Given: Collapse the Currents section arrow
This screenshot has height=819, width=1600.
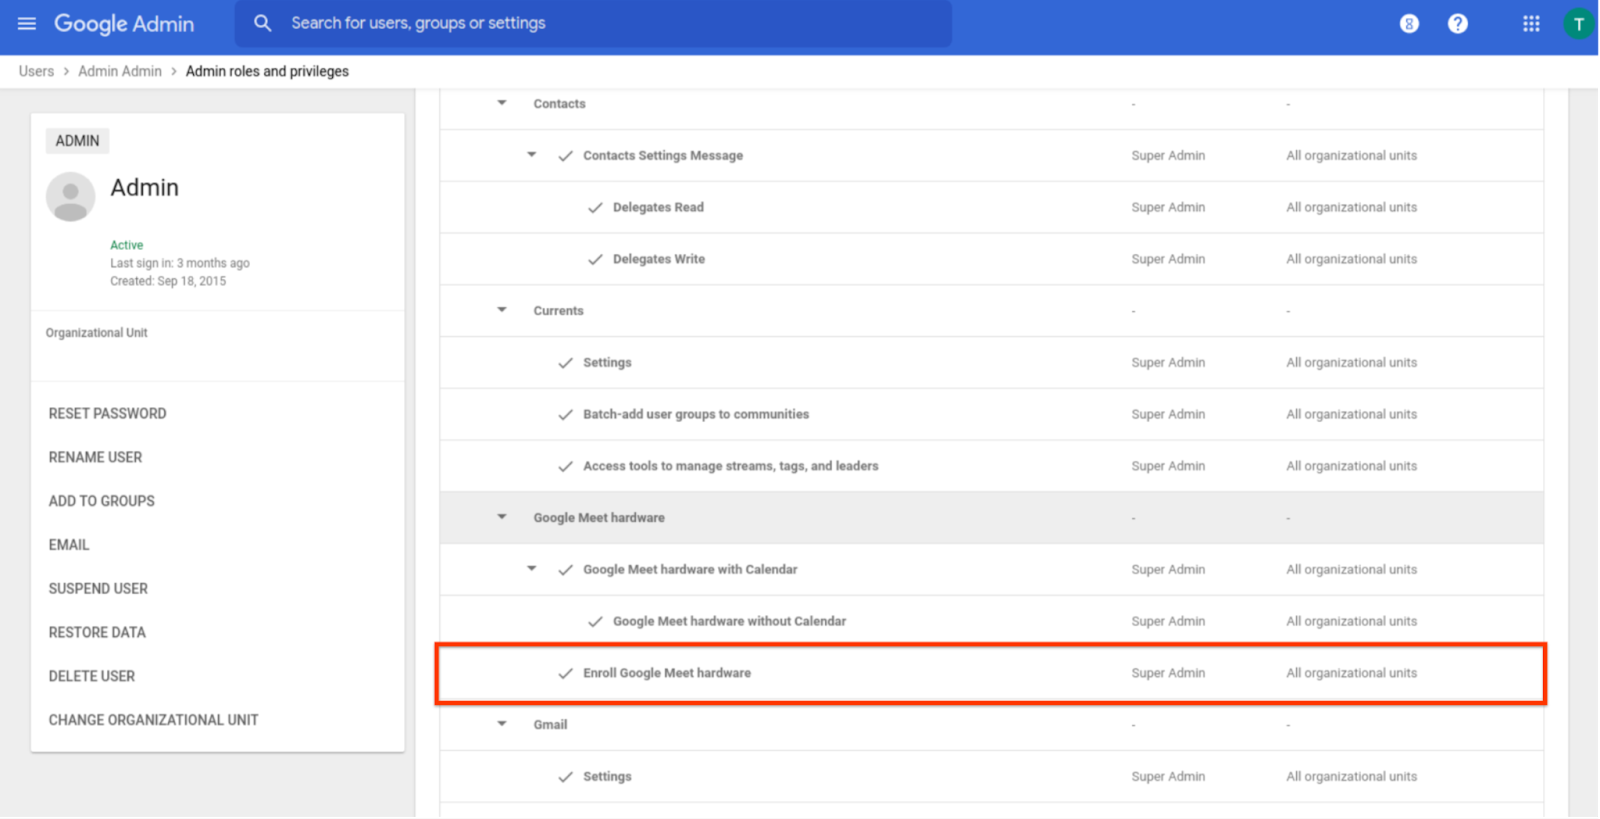Looking at the screenshot, I should (x=502, y=310).
